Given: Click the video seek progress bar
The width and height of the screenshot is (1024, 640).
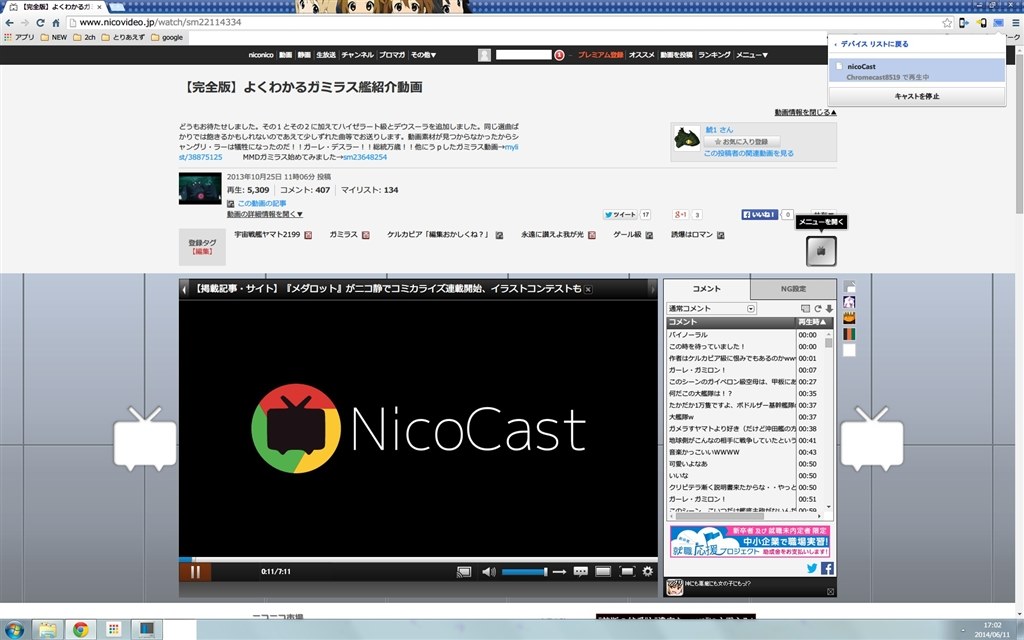Looking at the screenshot, I should click(418, 560).
